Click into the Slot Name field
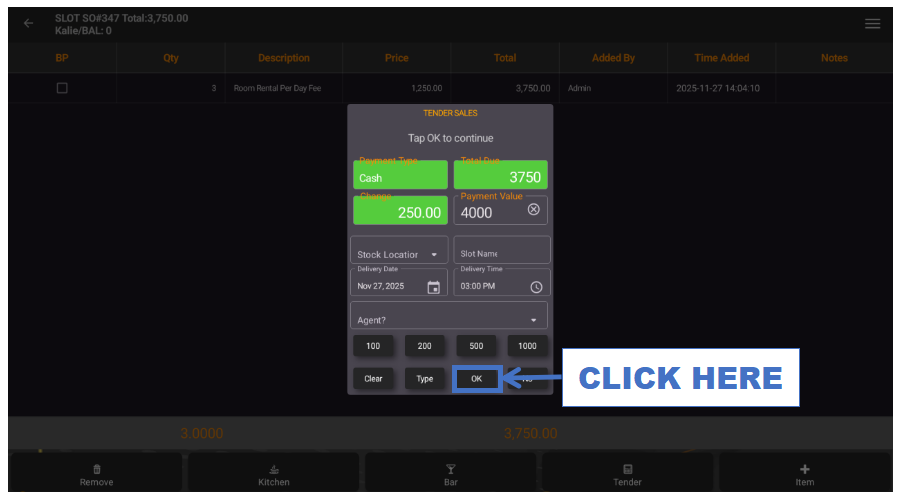The width and height of the screenshot is (902, 499). tap(502, 250)
